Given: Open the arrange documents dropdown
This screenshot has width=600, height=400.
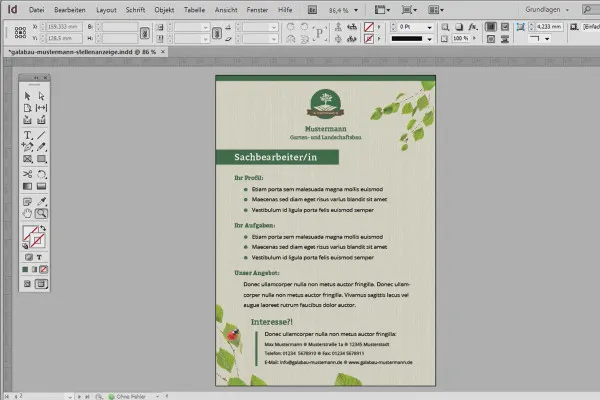Looking at the screenshot, I should (435, 10).
